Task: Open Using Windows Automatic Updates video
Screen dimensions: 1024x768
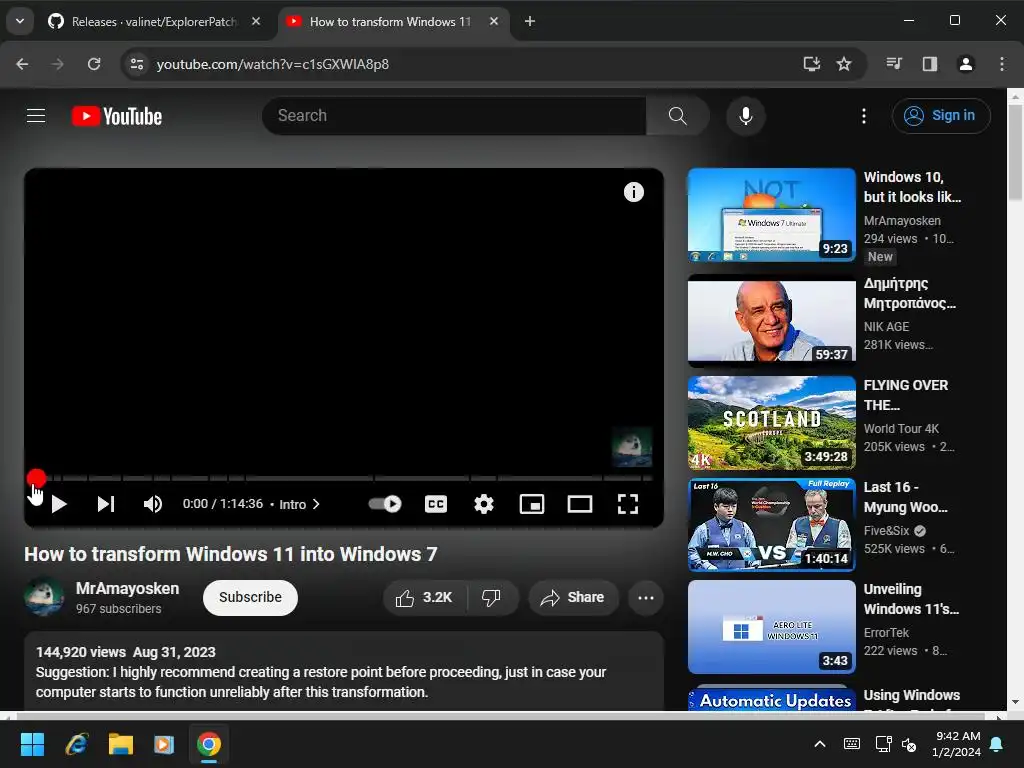Action: pos(771,697)
